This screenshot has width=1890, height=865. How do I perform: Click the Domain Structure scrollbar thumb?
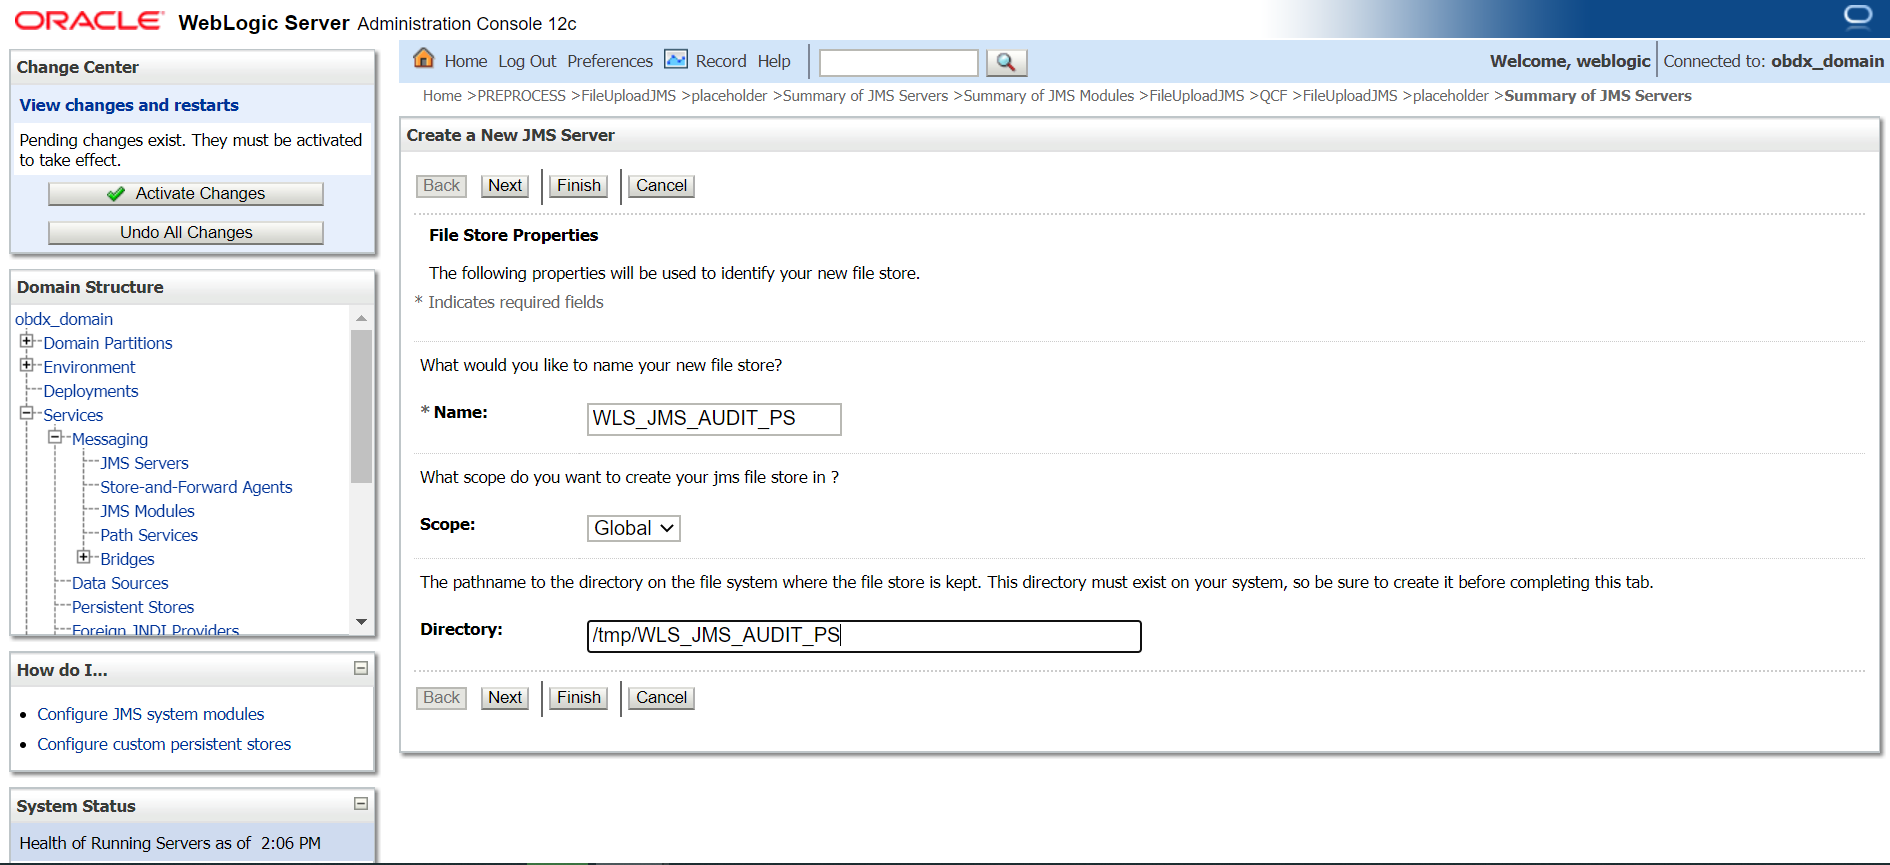click(x=361, y=406)
